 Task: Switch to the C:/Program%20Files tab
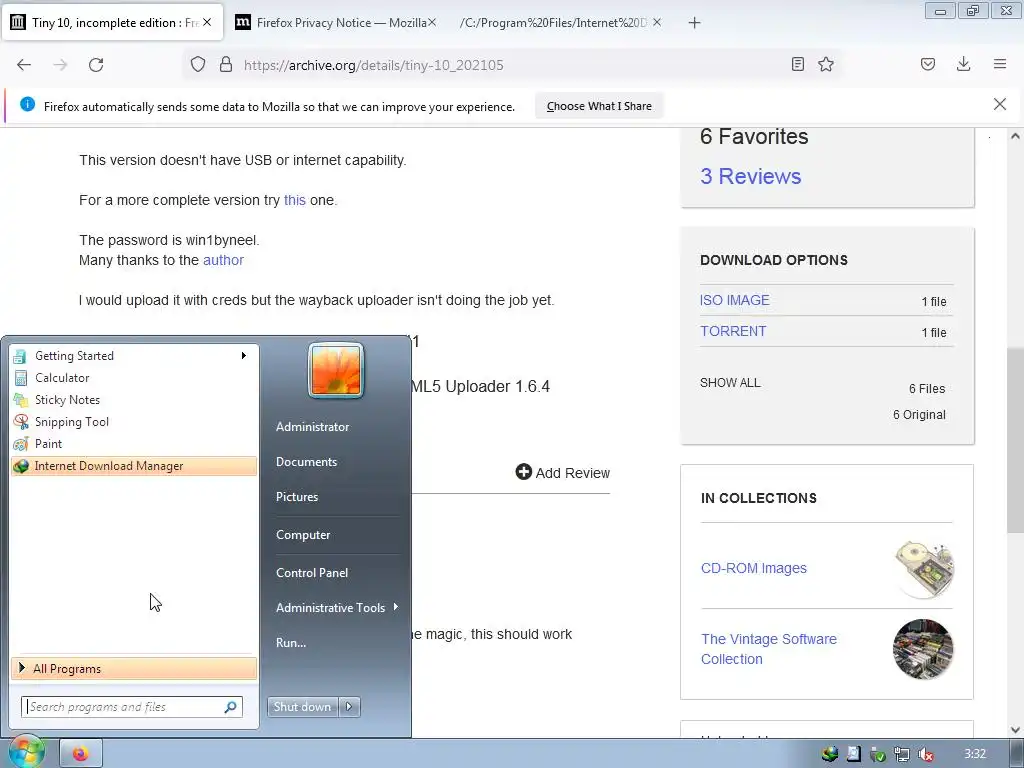[562, 23]
